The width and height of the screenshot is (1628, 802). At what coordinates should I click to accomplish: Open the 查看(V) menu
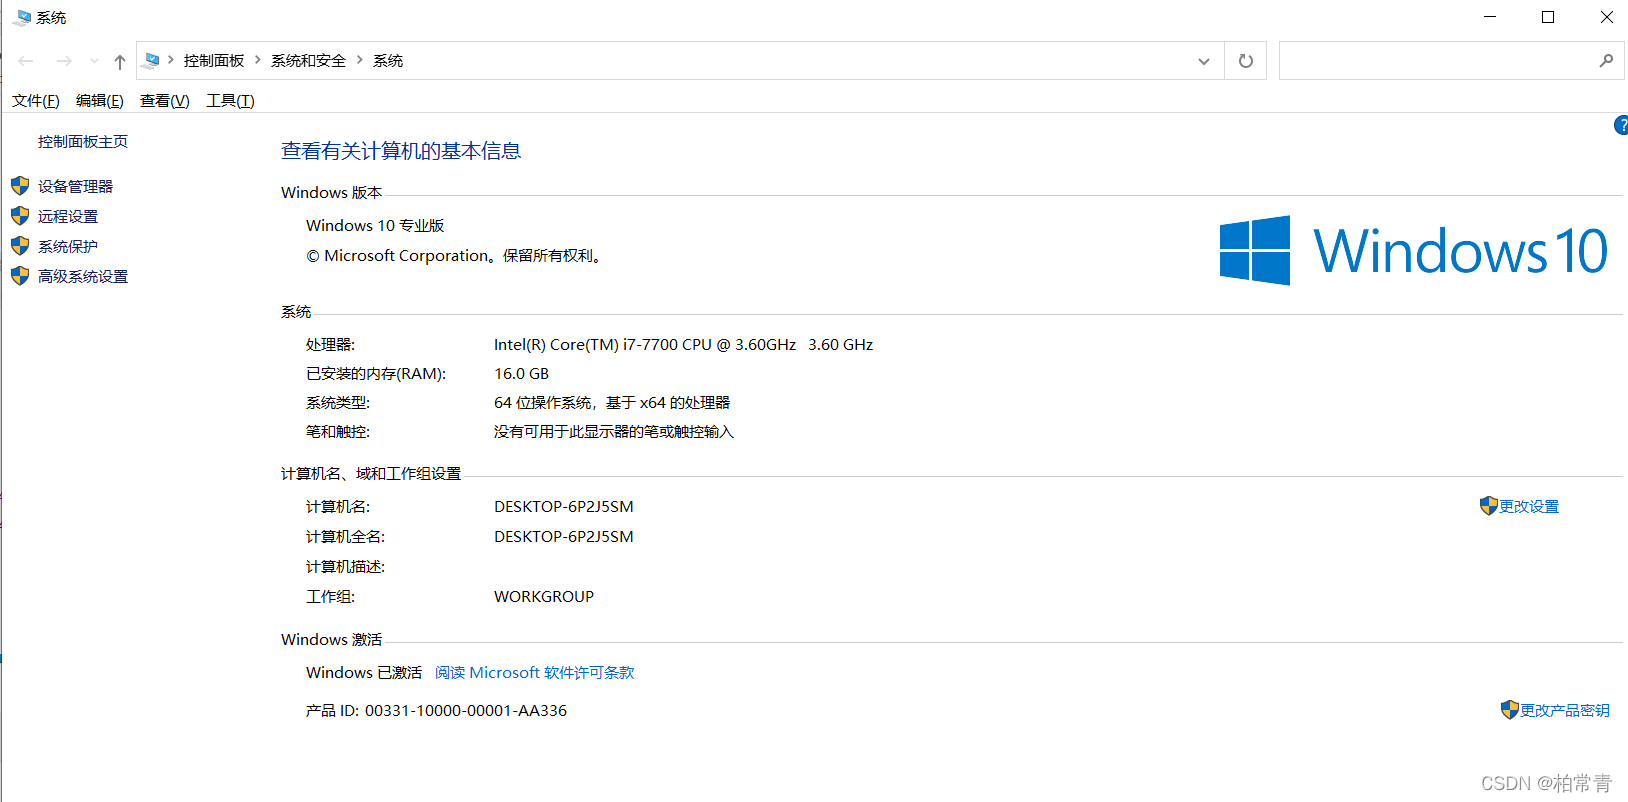coord(165,100)
